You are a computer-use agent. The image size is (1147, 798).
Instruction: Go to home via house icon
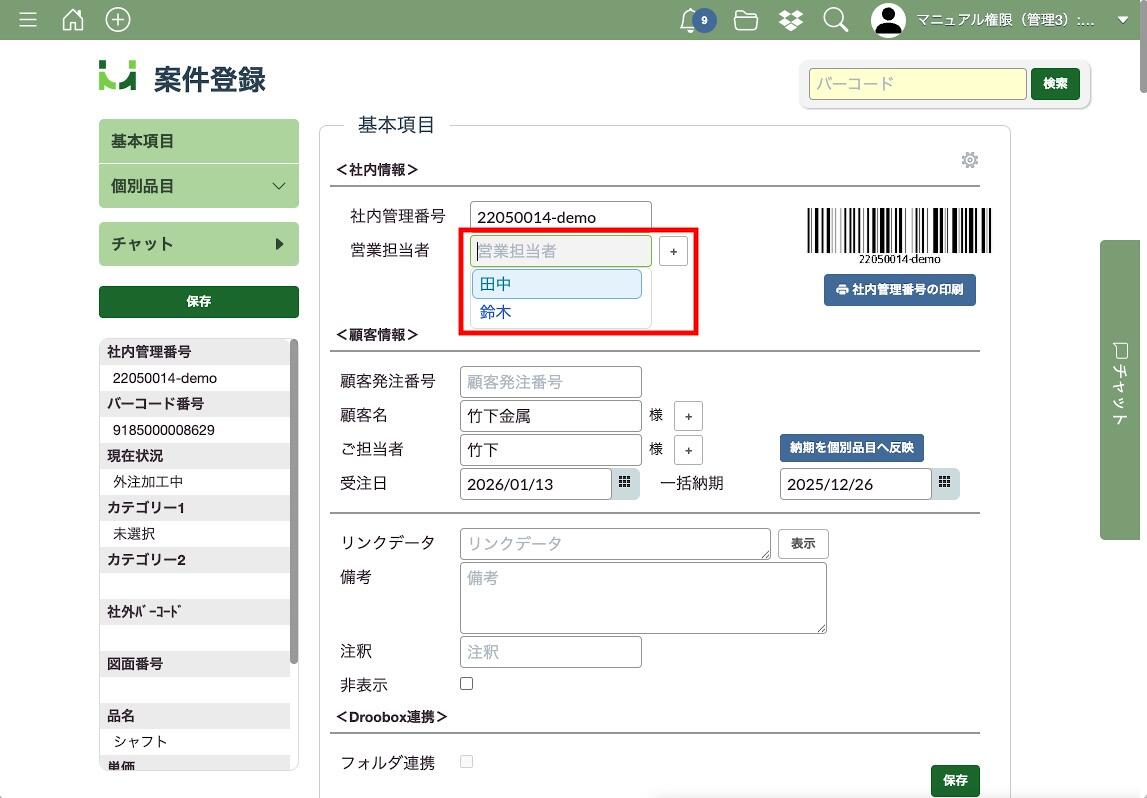pyautogui.click(x=73, y=20)
